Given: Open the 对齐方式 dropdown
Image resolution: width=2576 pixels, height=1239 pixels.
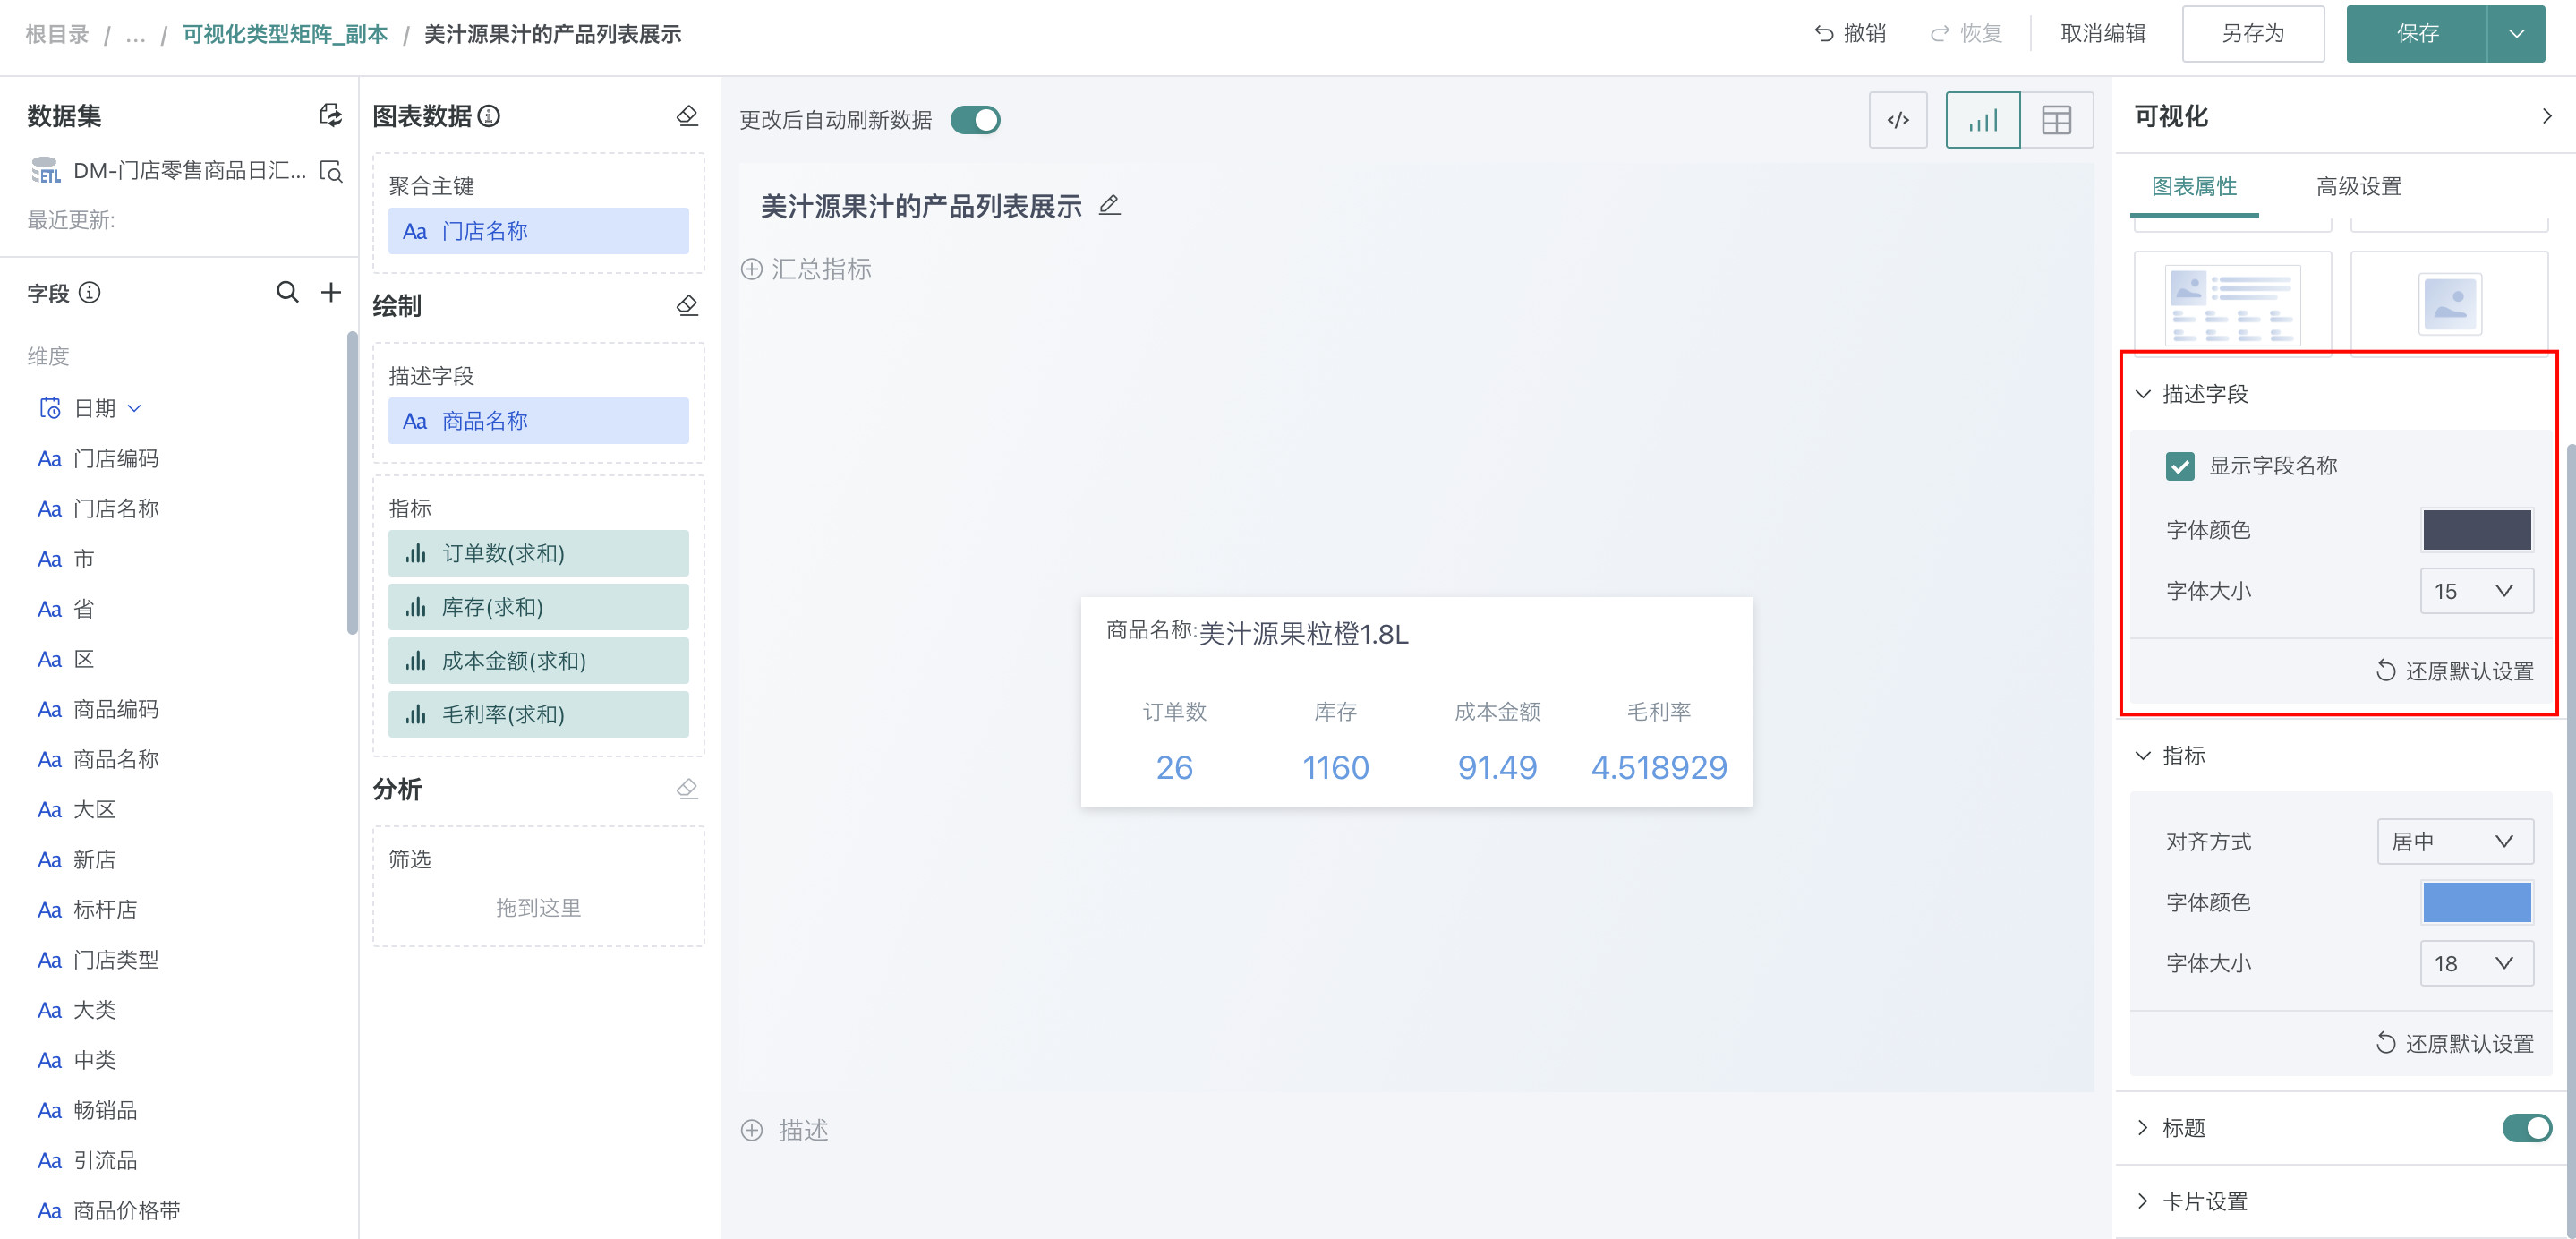Looking at the screenshot, I should coord(2454,841).
